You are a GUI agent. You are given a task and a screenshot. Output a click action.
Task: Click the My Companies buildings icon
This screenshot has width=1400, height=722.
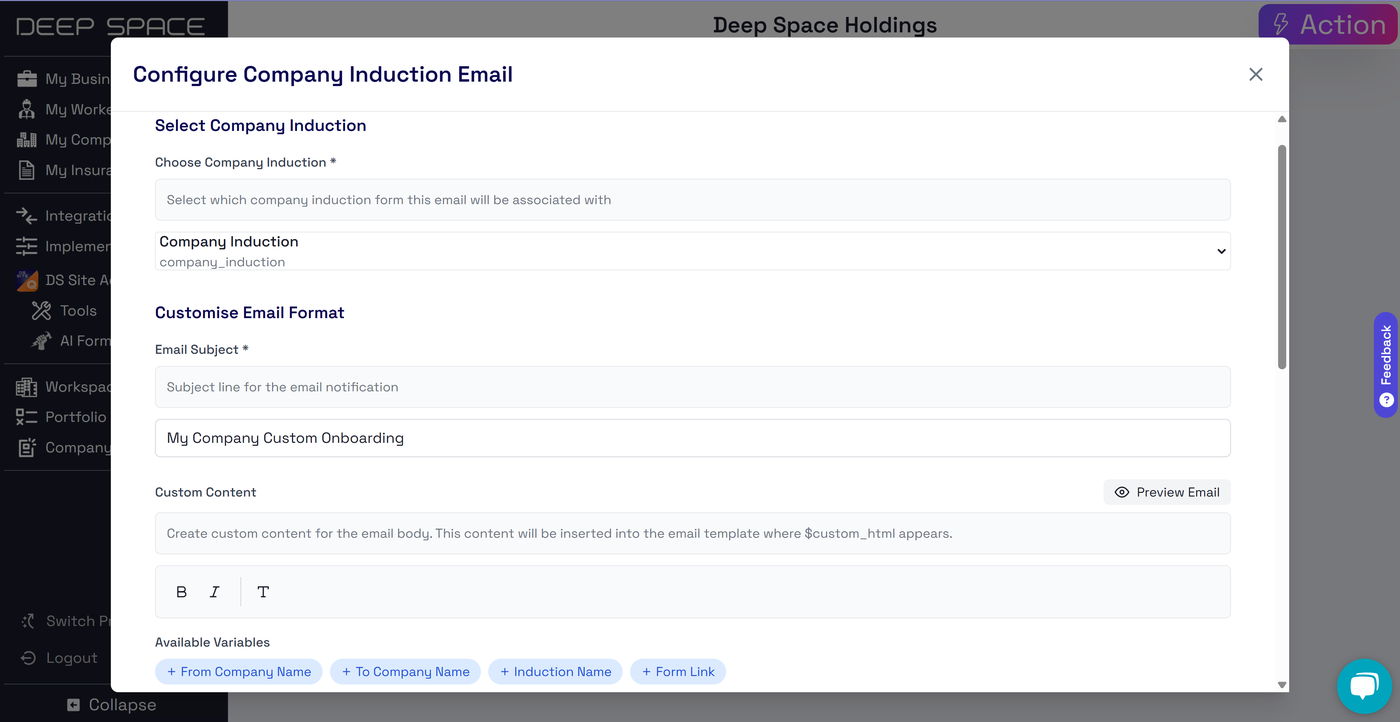[x=27, y=140]
